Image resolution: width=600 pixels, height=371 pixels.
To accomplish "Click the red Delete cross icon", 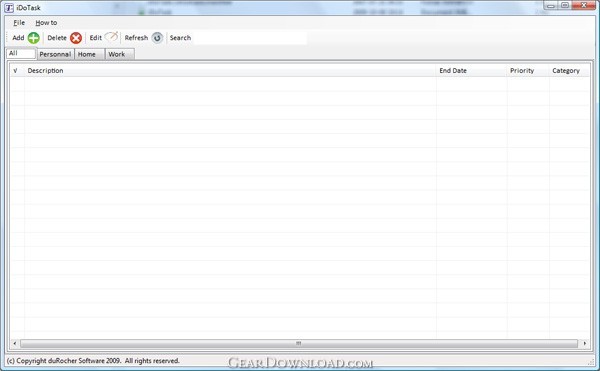I will 76,38.
